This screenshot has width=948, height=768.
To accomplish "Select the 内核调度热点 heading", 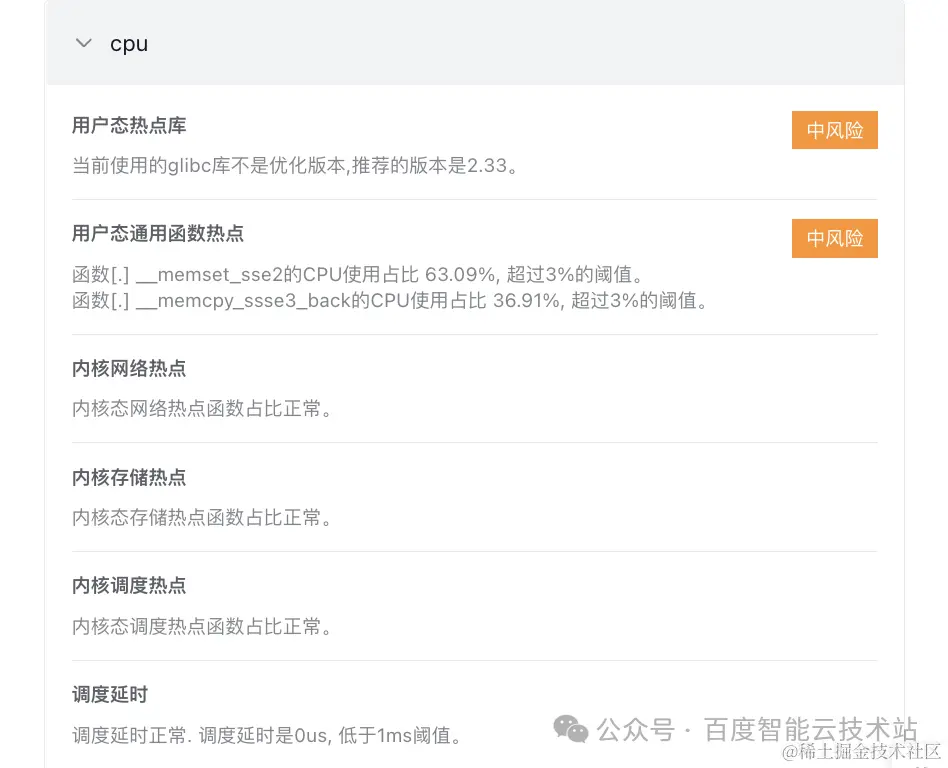I will point(128,586).
